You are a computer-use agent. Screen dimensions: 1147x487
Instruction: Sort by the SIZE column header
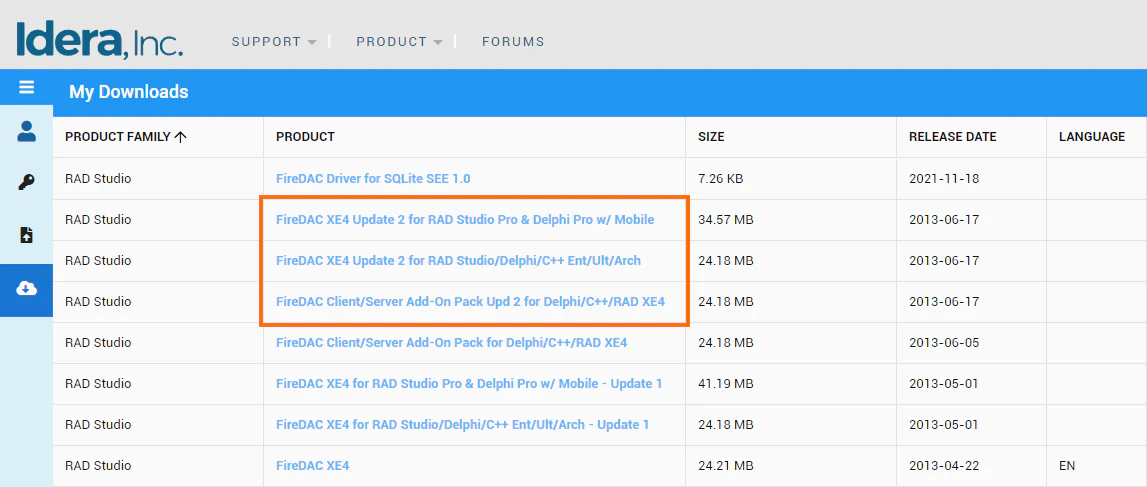click(711, 137)
